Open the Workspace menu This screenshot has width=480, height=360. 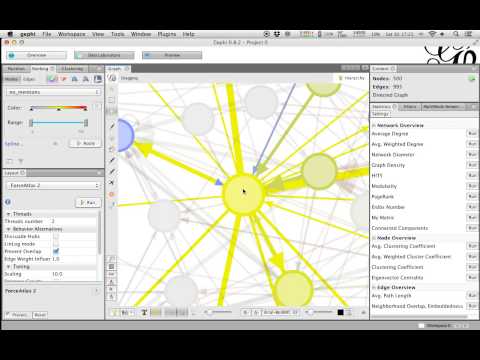(x=71, y=34)
